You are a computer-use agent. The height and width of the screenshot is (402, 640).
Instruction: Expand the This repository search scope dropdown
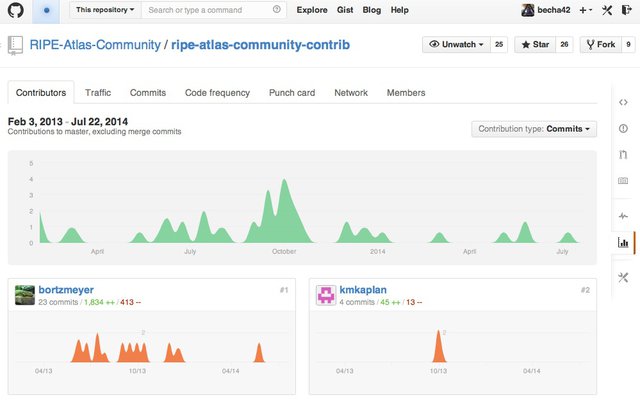pyautogui.click(x=105, y=10)
